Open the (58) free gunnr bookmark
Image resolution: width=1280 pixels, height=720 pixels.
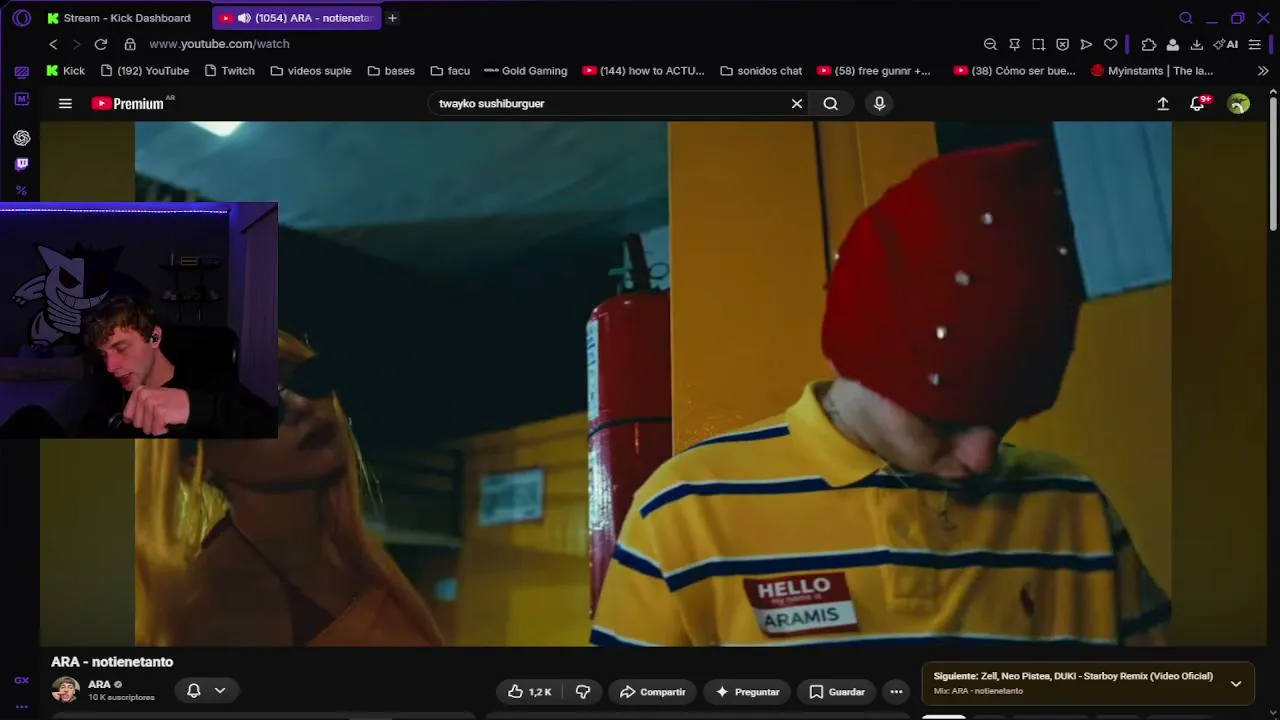tap(873, 71)
